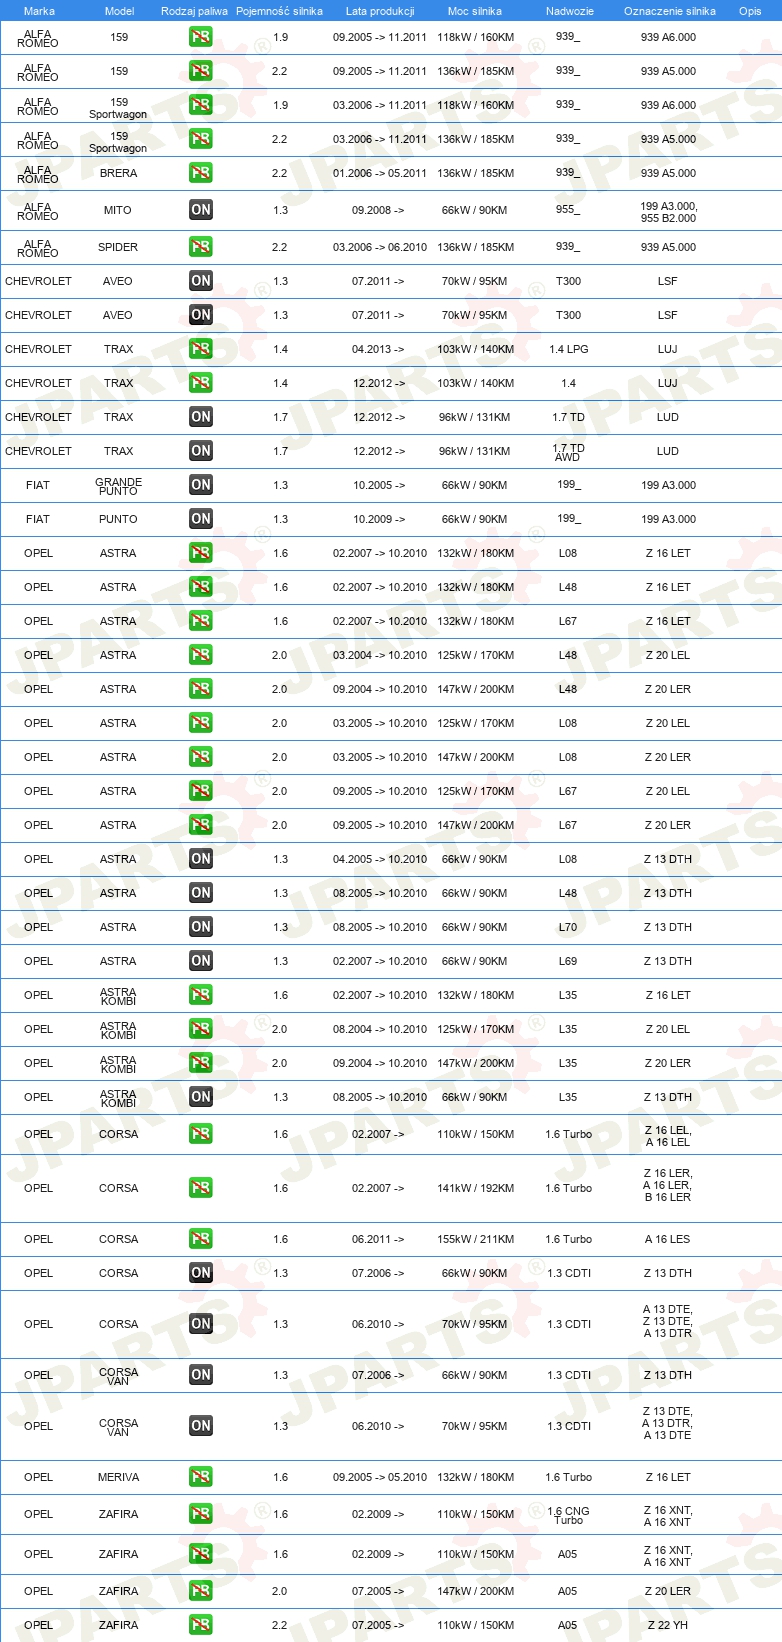Select PB icon for 159 Sportwagon 2.2 row
The image size is (782, 1642).
coord(201,139)
